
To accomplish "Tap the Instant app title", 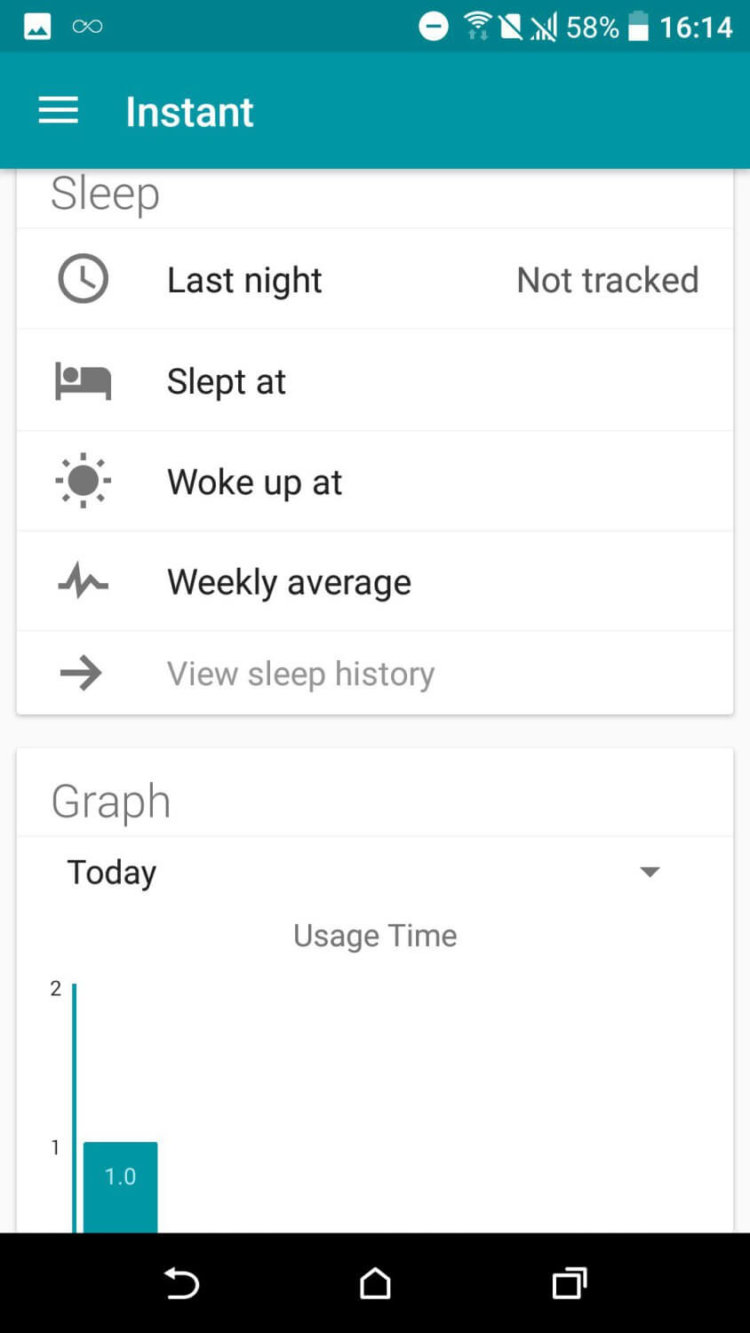I will (x=189, y=111).
